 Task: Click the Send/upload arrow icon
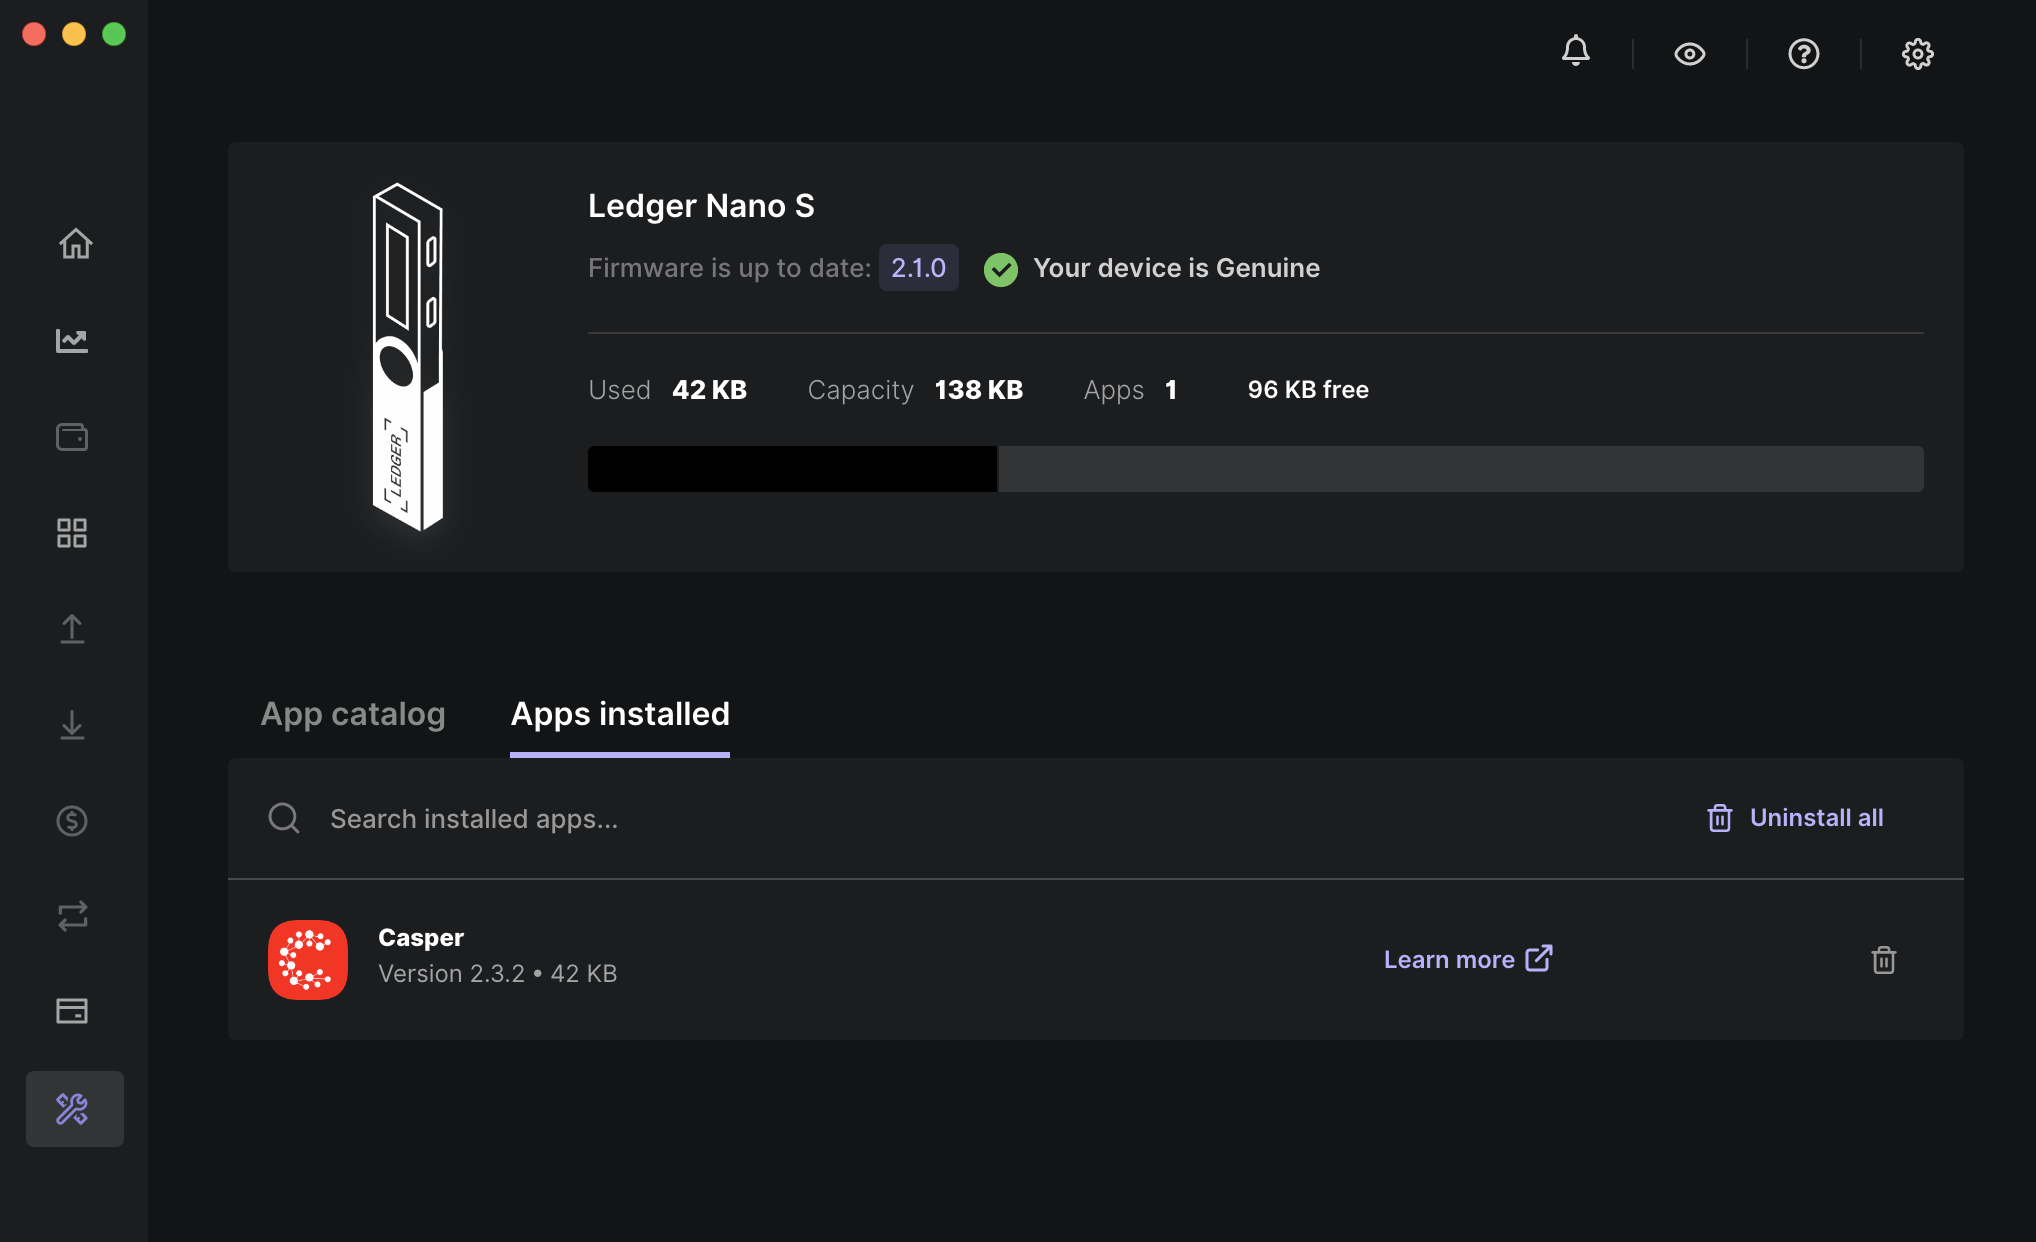click(74, 630)
